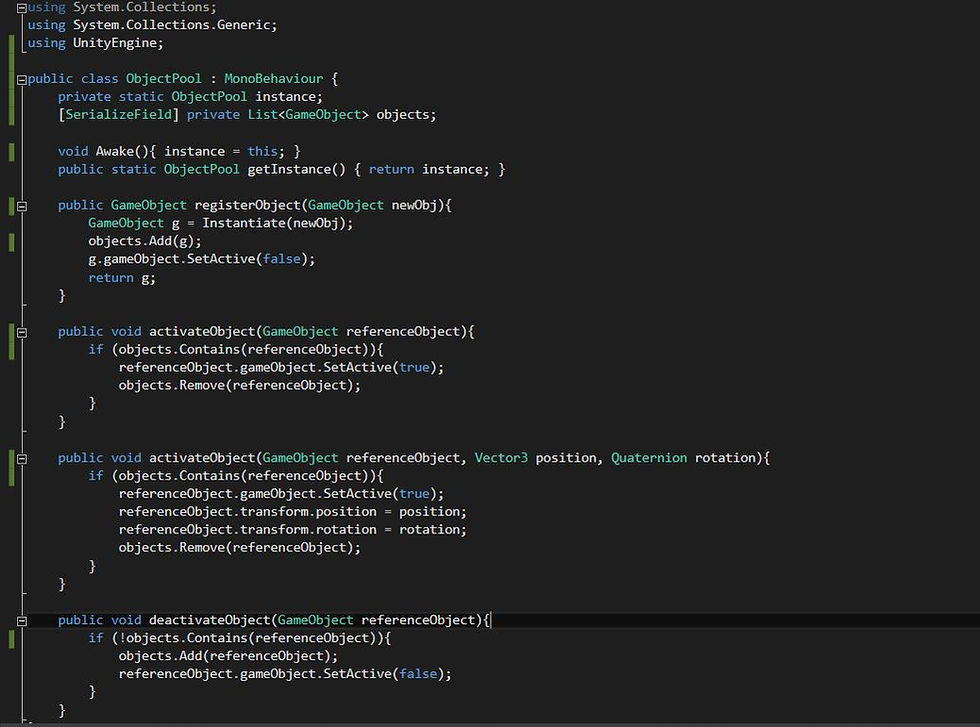Image resolution: width=980 pixels, height=727 pixels.
Task: Click the 'Awake' method name
Action: point(114,151)
